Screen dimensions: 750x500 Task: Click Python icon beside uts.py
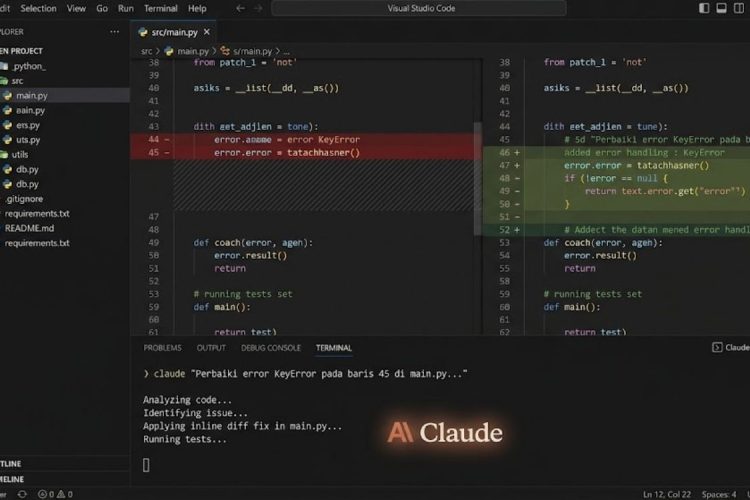click(x=8, y=140)
